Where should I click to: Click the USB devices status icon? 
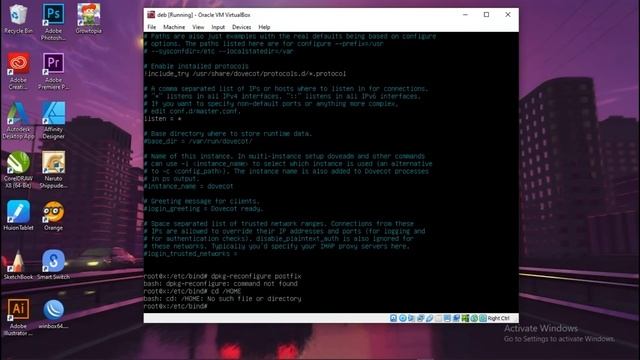pyautogui.click(x=429, y=318)
